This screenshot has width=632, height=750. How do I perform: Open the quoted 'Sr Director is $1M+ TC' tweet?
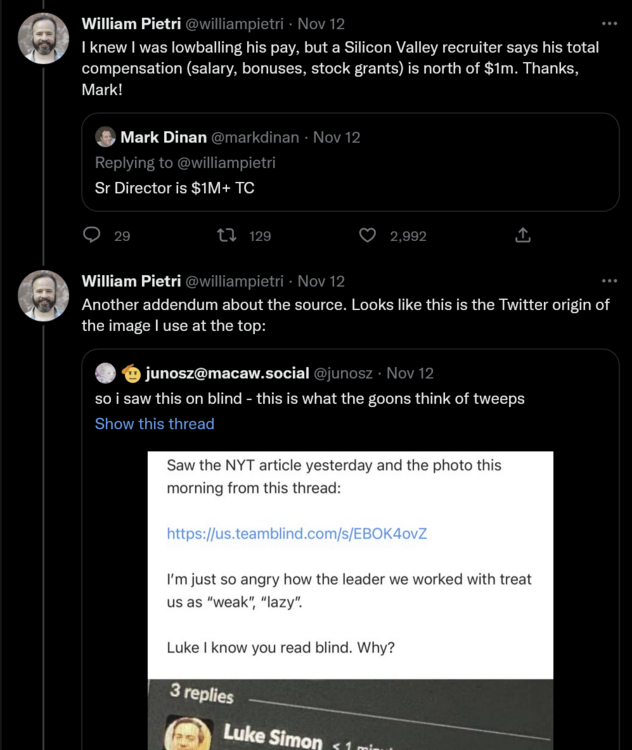[350, 187]
